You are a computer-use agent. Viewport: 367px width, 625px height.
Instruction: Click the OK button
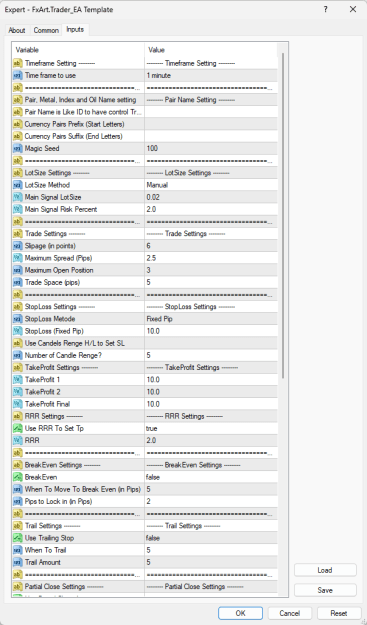pyautogui.click(x=240, y=613)
